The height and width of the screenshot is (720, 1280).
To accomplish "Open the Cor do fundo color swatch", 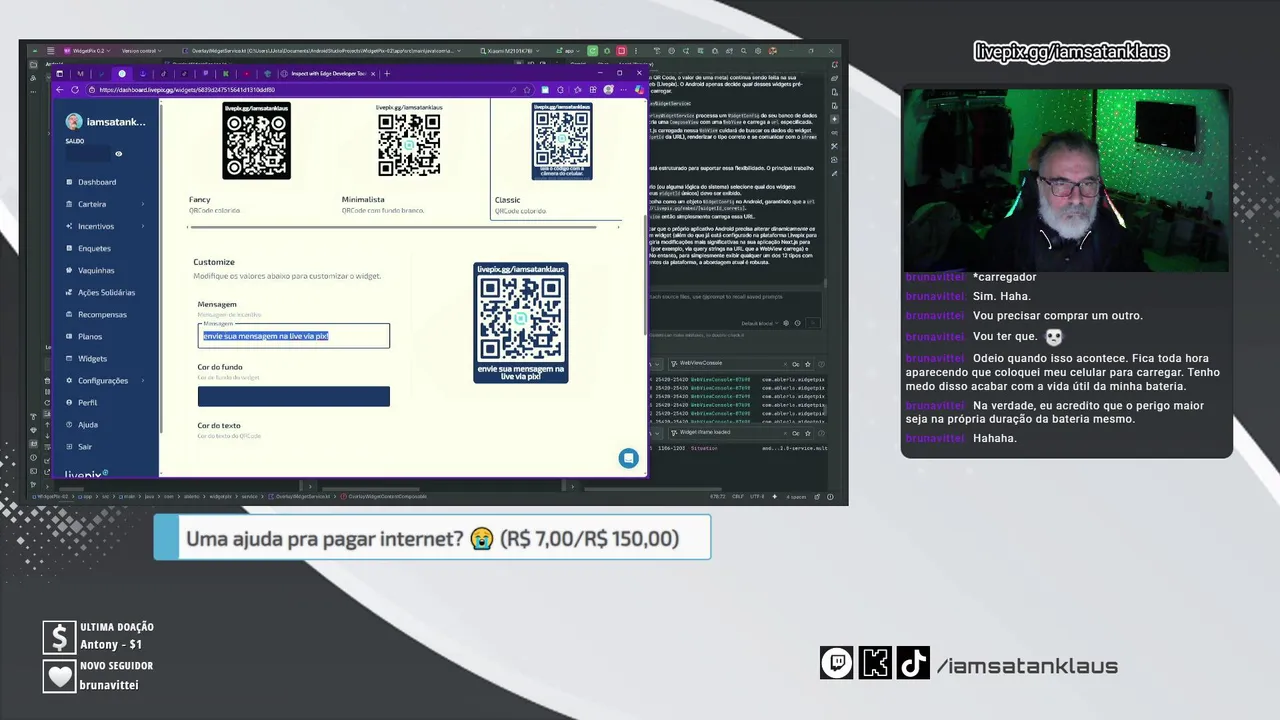I will [x=294, y=396].
